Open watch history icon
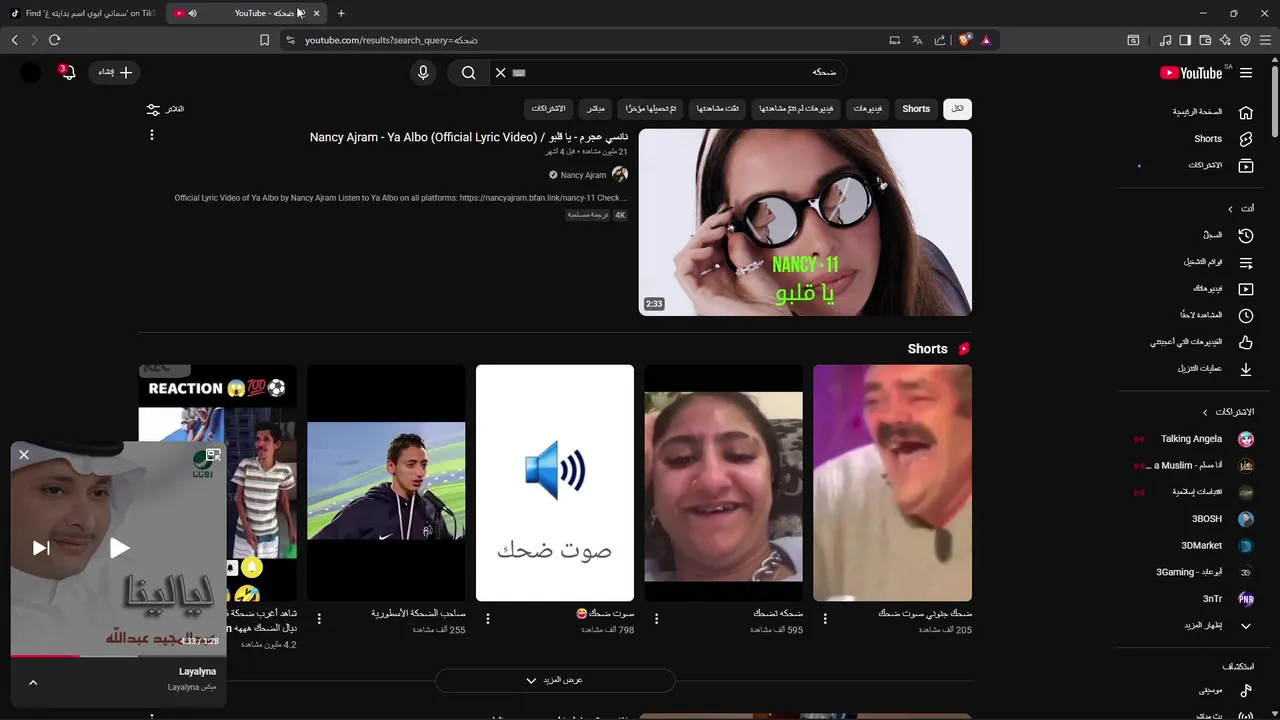This screenshot has width=1280, height=720. pos(1246,236)
